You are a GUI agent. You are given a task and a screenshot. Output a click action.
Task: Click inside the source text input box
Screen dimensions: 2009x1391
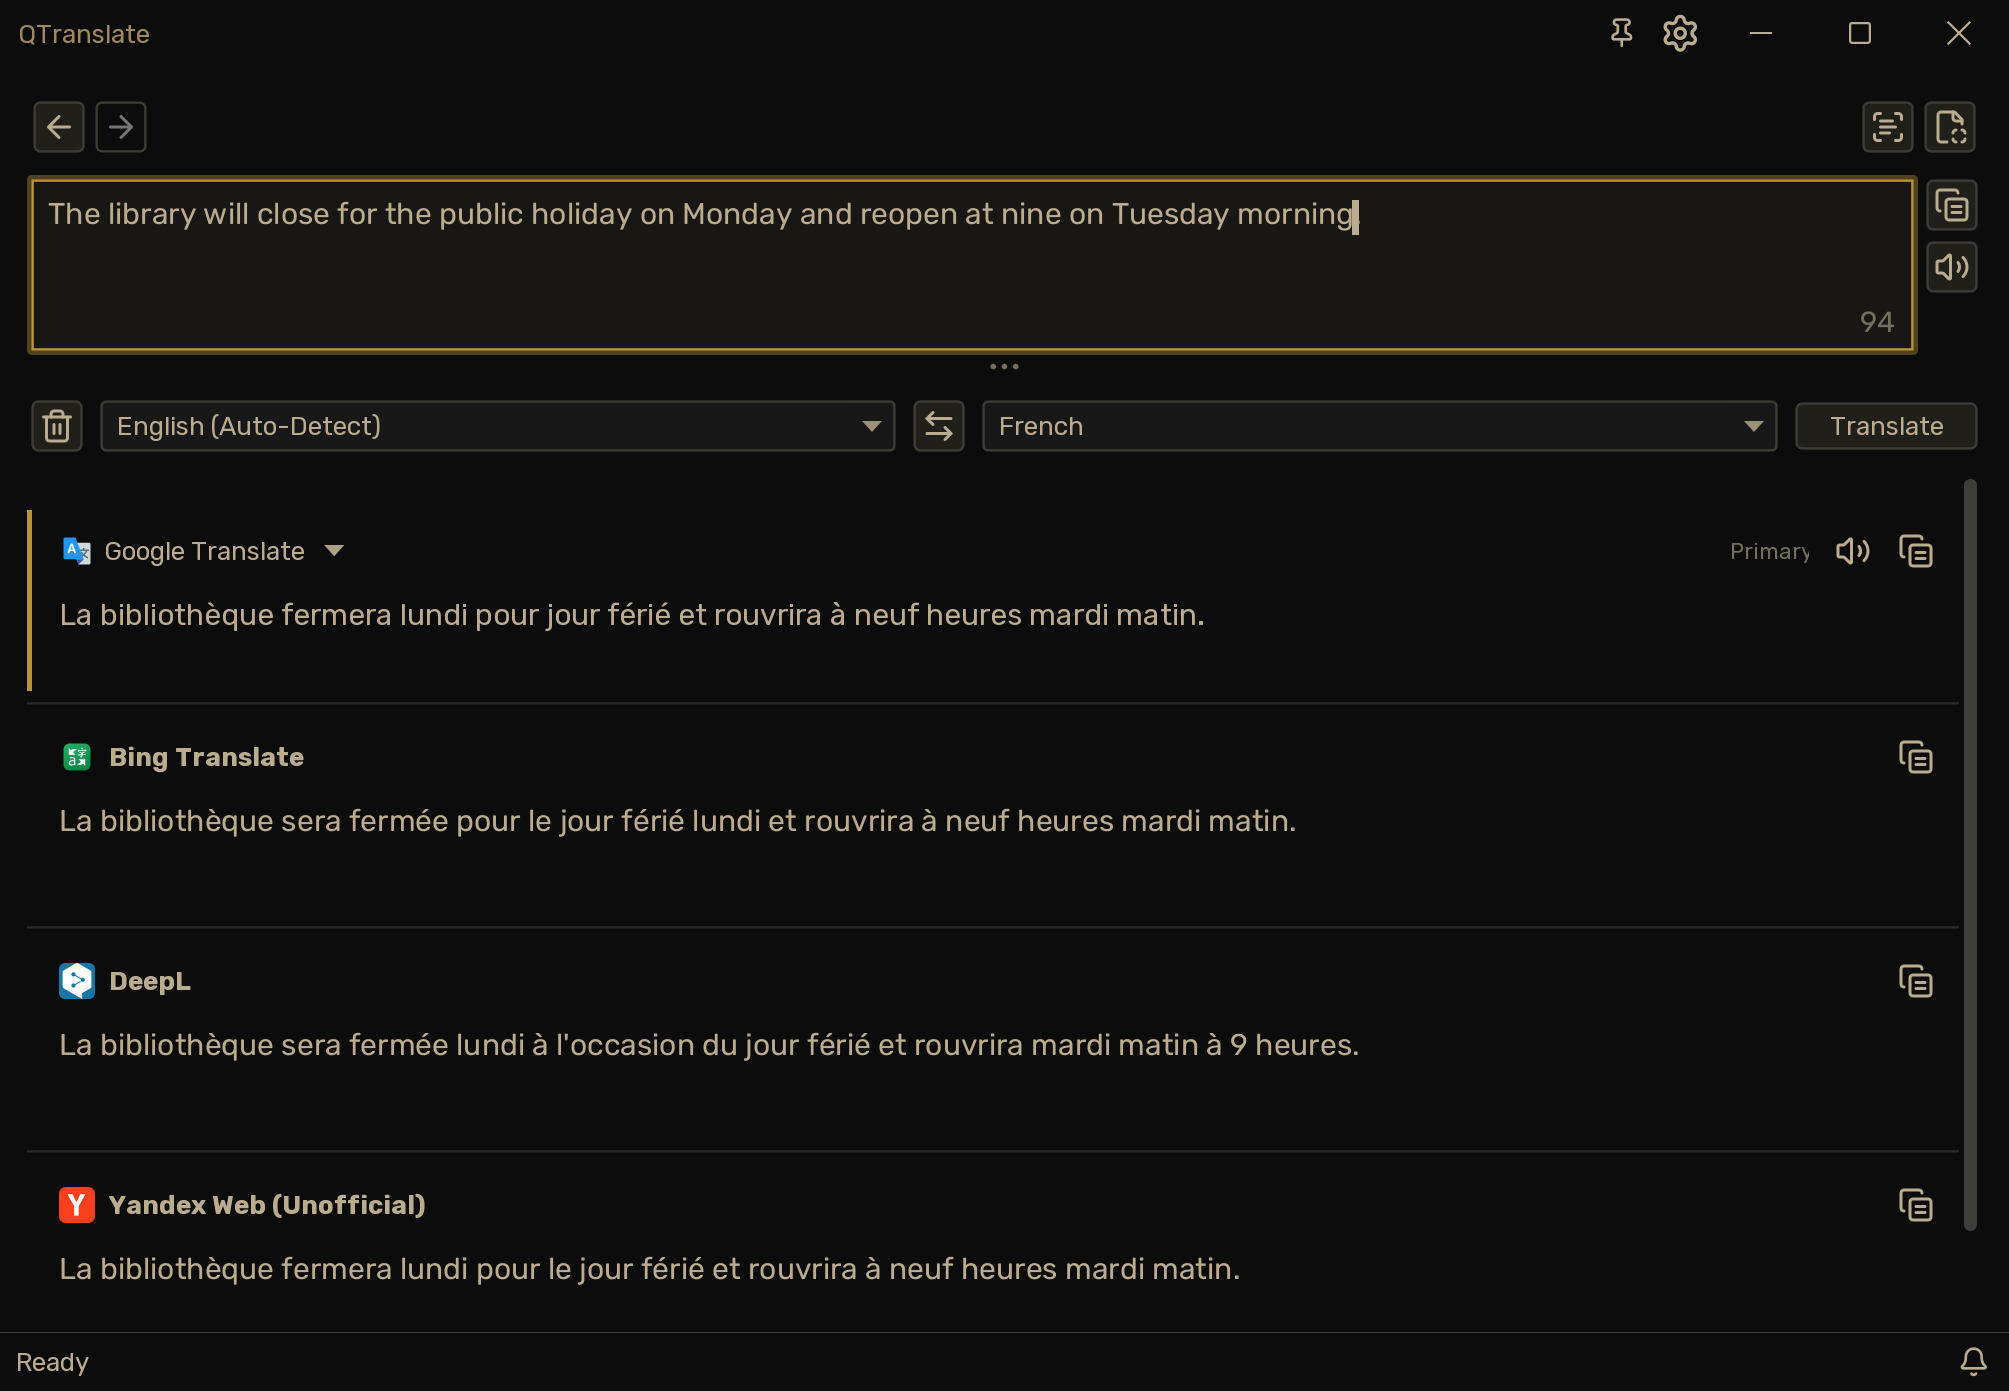(972, 265)
